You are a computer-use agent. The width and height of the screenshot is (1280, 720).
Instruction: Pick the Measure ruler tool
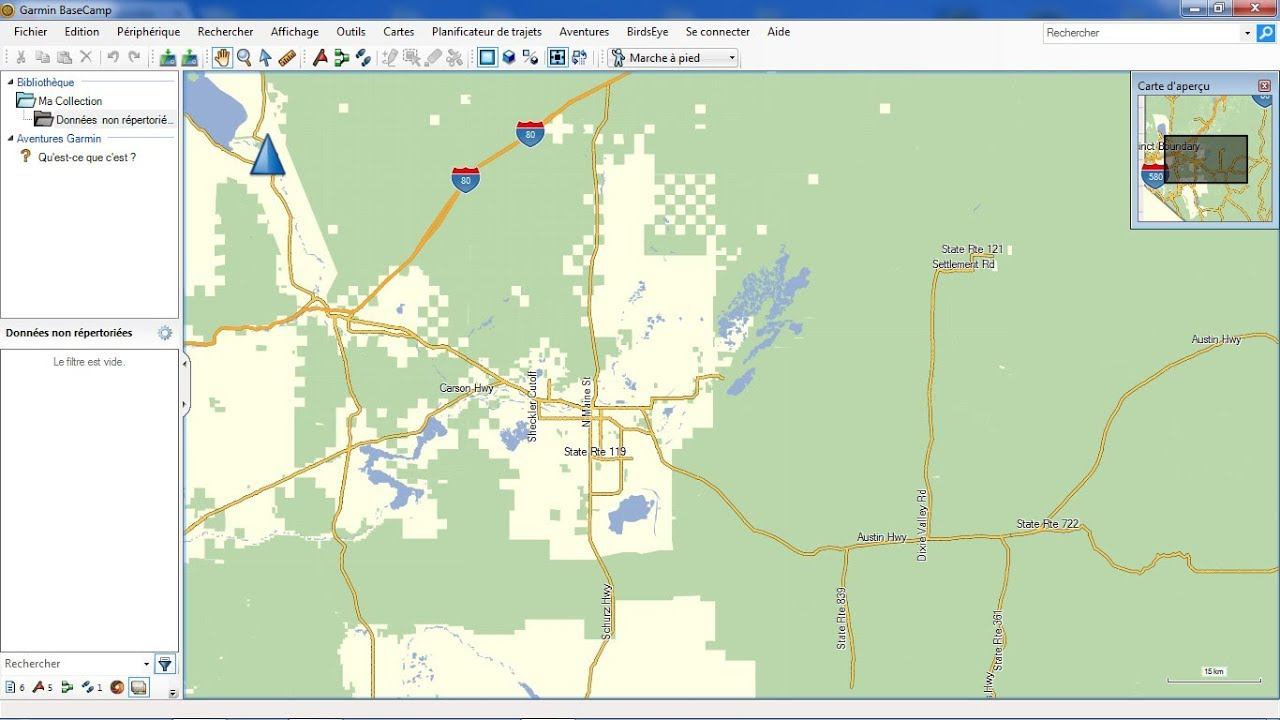287,58
